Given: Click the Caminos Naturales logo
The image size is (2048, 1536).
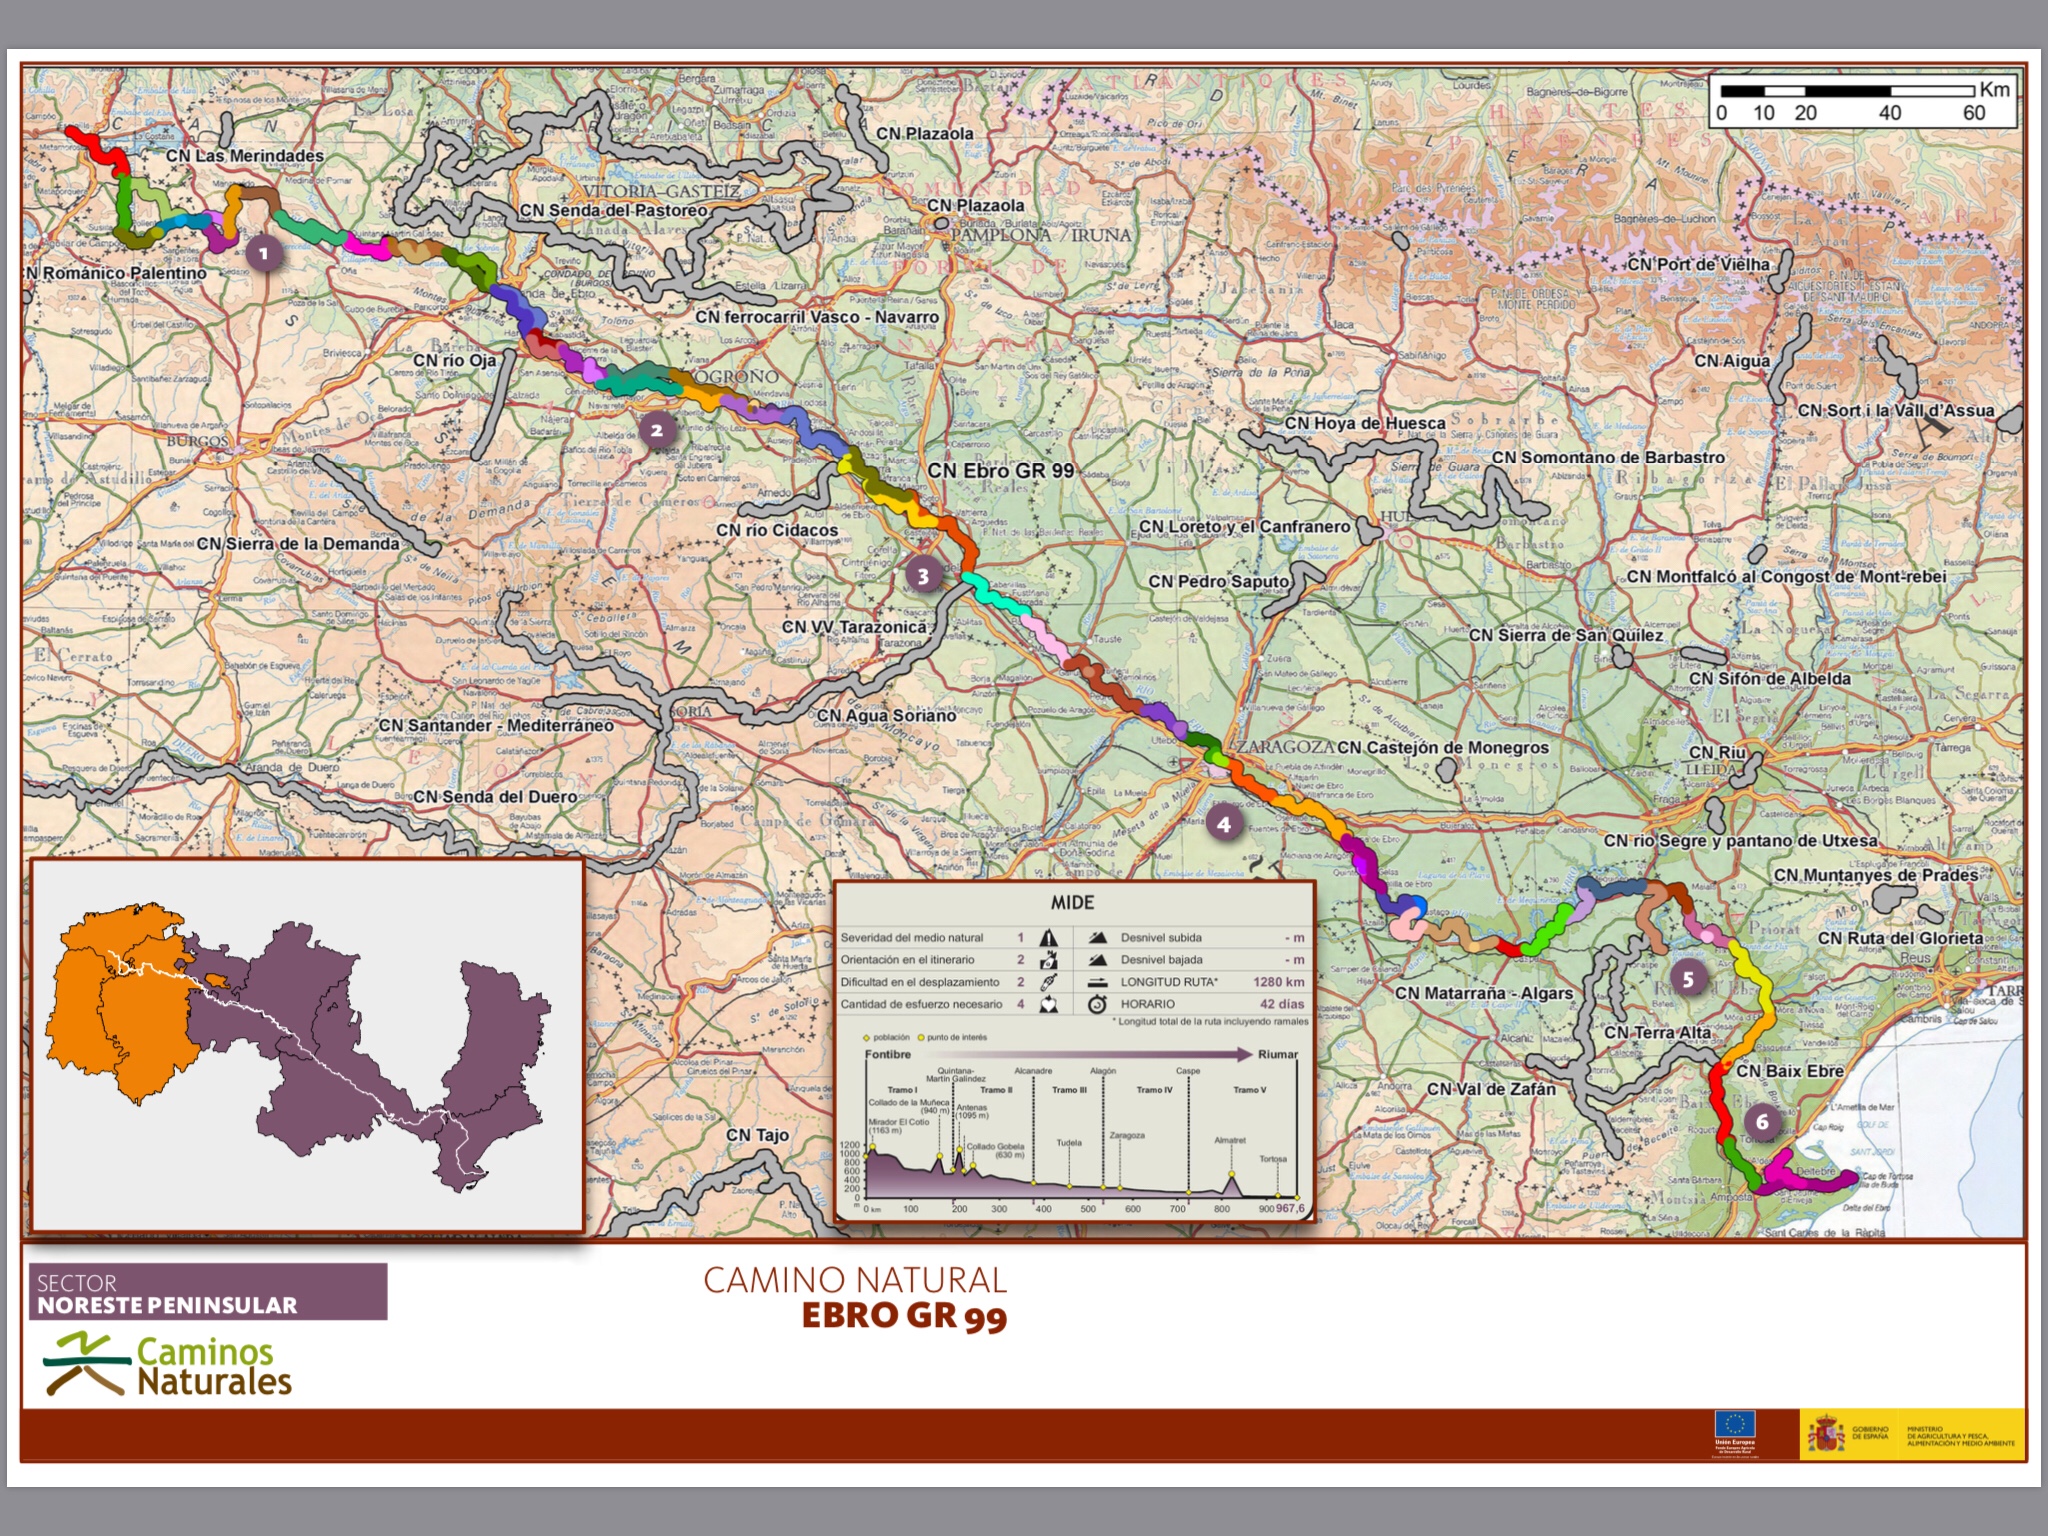Looking at the screenshot, I should pos(168,1365).
